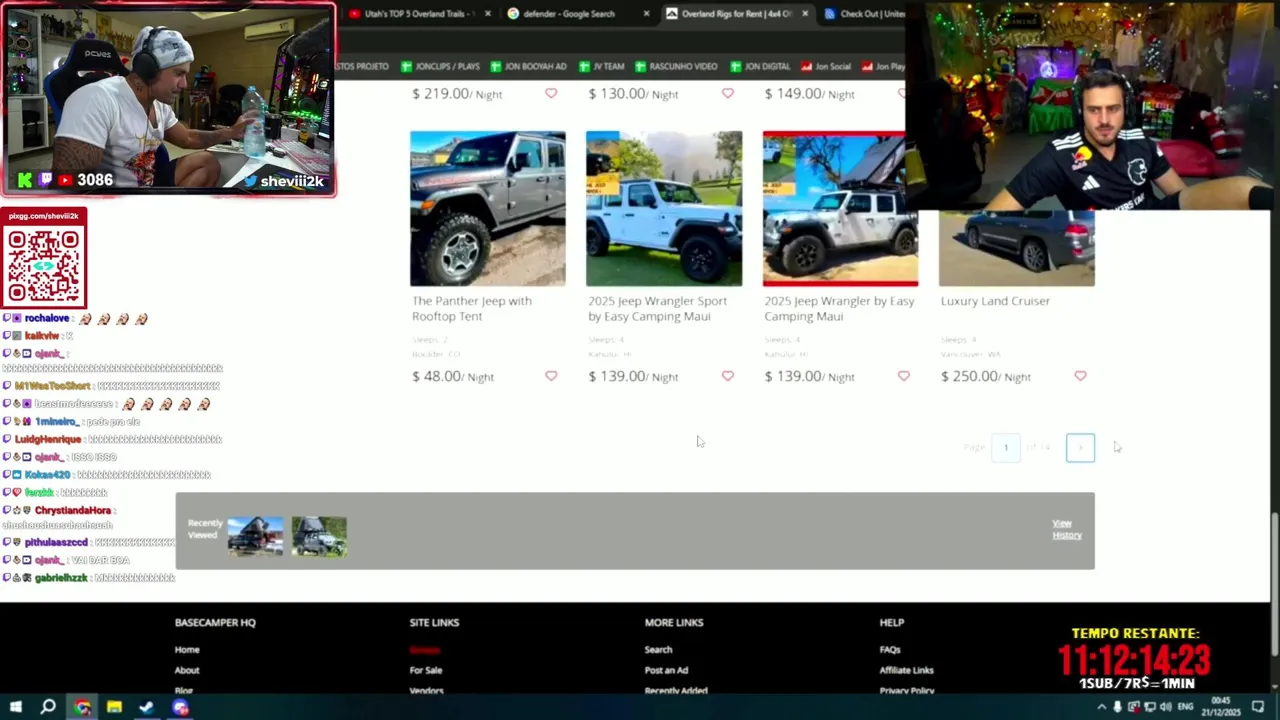Click the footer About link
The height and width of the screenshot is (720, 1280).
[187, 671]
